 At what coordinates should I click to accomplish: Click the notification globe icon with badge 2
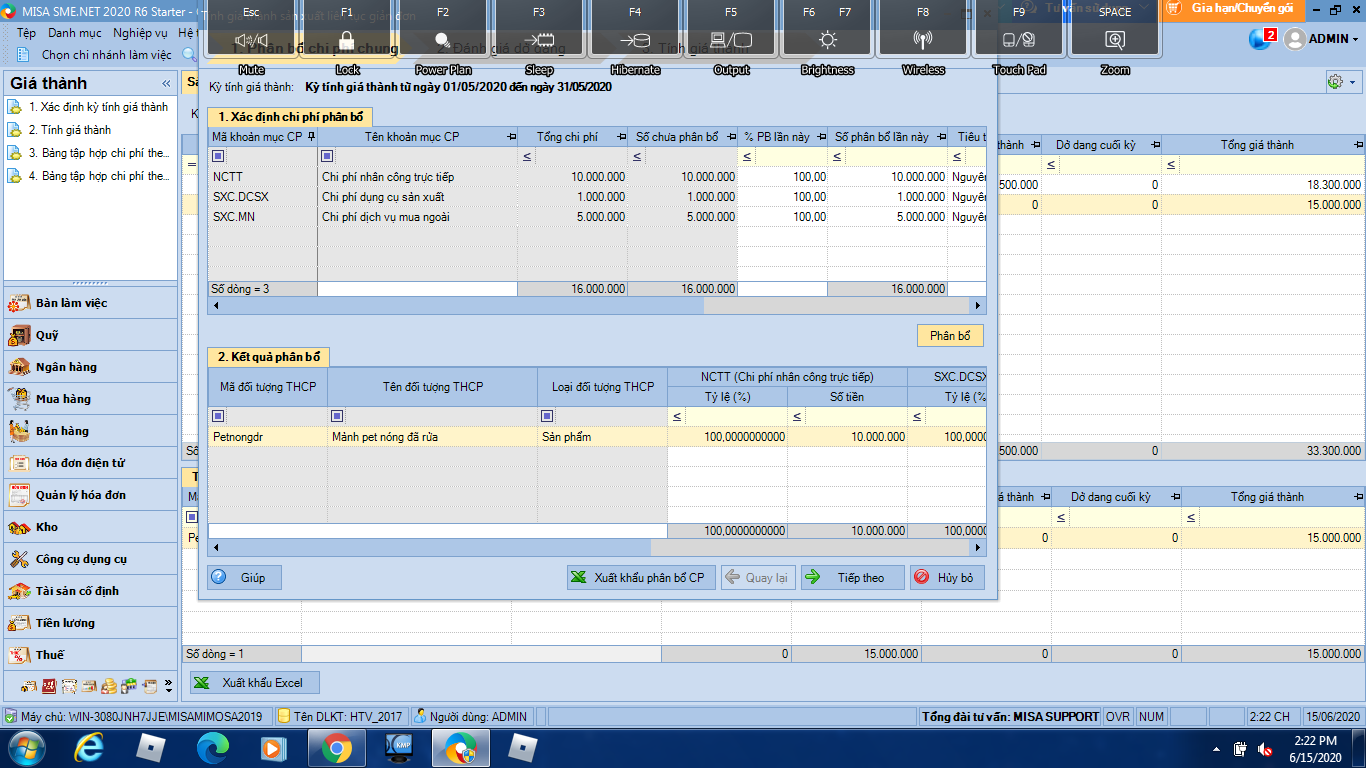pyautogui.click(x=1261, y=39)
